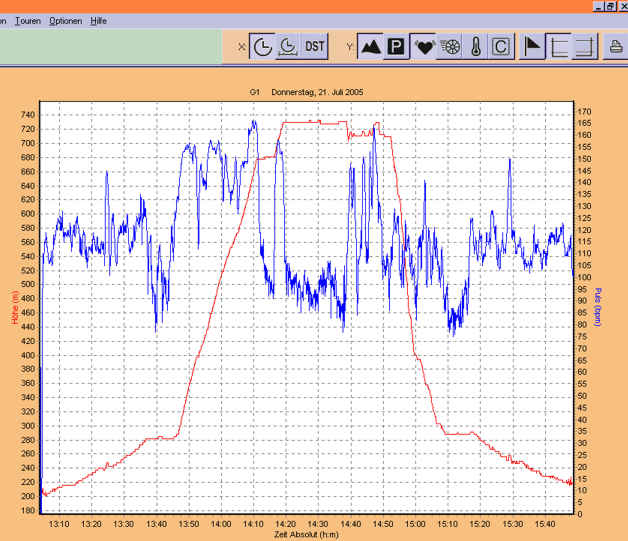
Task: Show the temperature thermometer curve
Action: pyautogui.click(x=476, y=46)
